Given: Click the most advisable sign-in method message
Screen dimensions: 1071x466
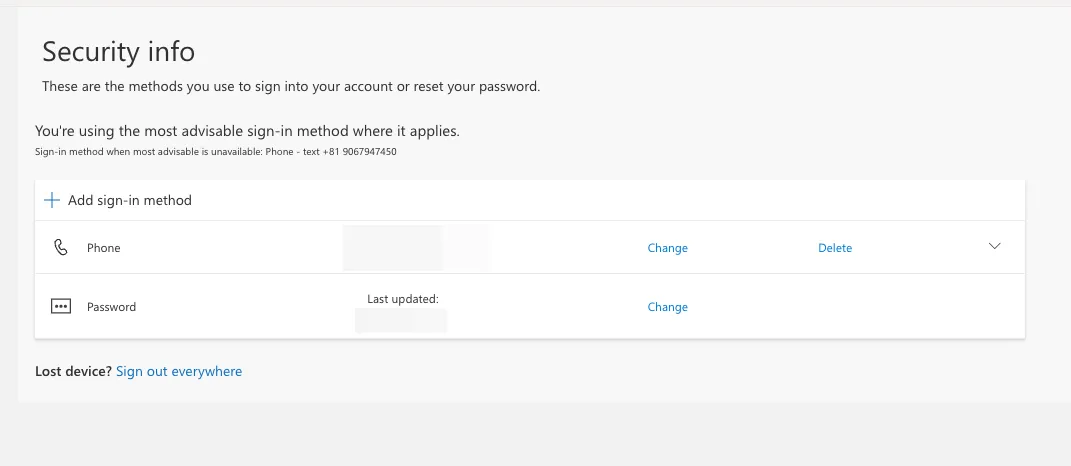Looking at the screenshot, I should point(247,131).
